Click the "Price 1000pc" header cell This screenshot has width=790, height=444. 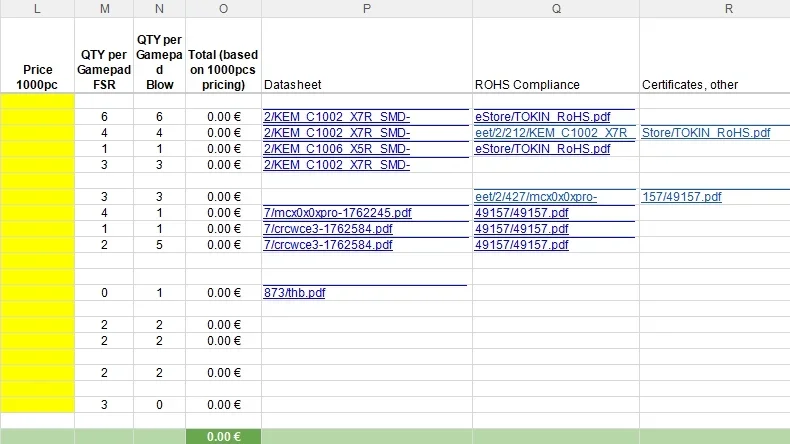37,55
